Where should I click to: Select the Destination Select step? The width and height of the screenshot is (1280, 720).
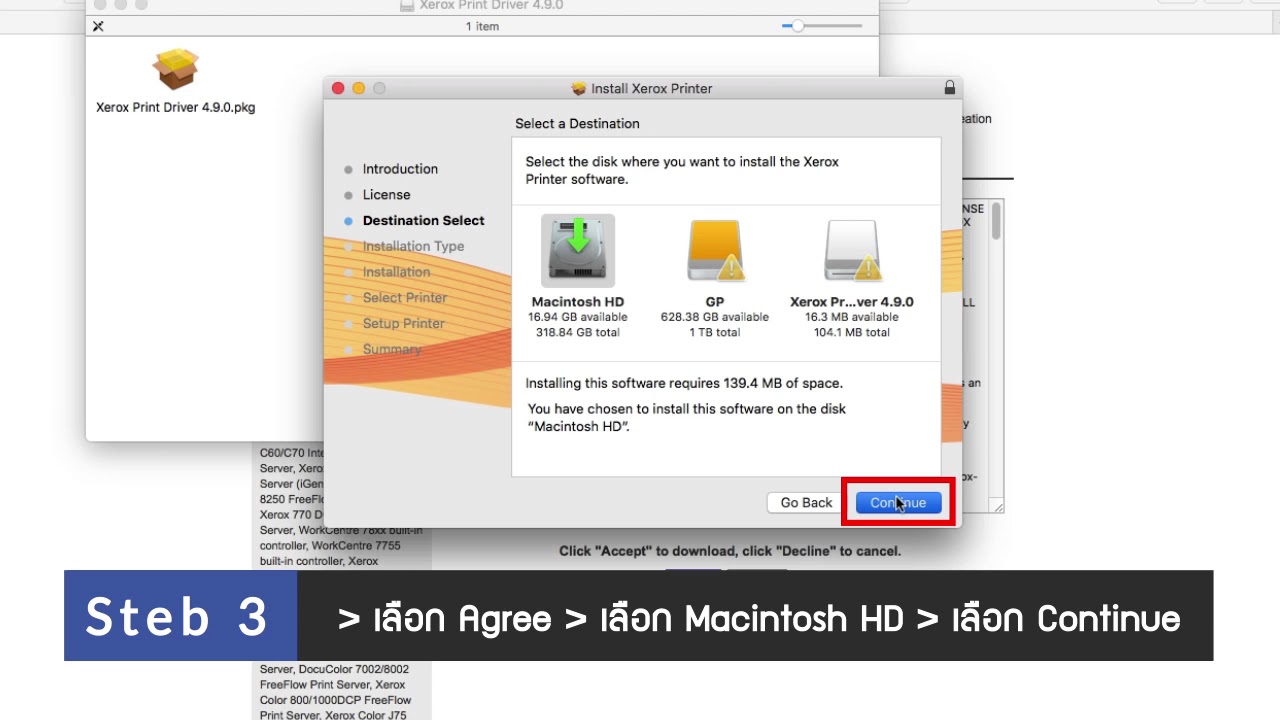(x=423, y=221)
